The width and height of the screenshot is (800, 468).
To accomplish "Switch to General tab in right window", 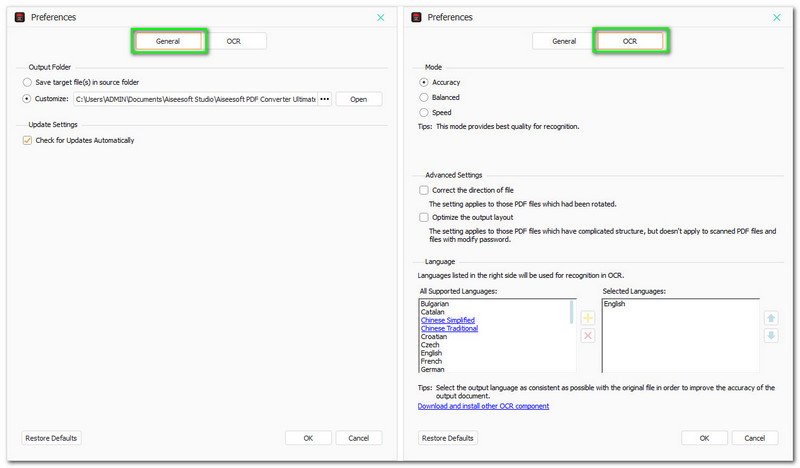I will click(564, 41).
